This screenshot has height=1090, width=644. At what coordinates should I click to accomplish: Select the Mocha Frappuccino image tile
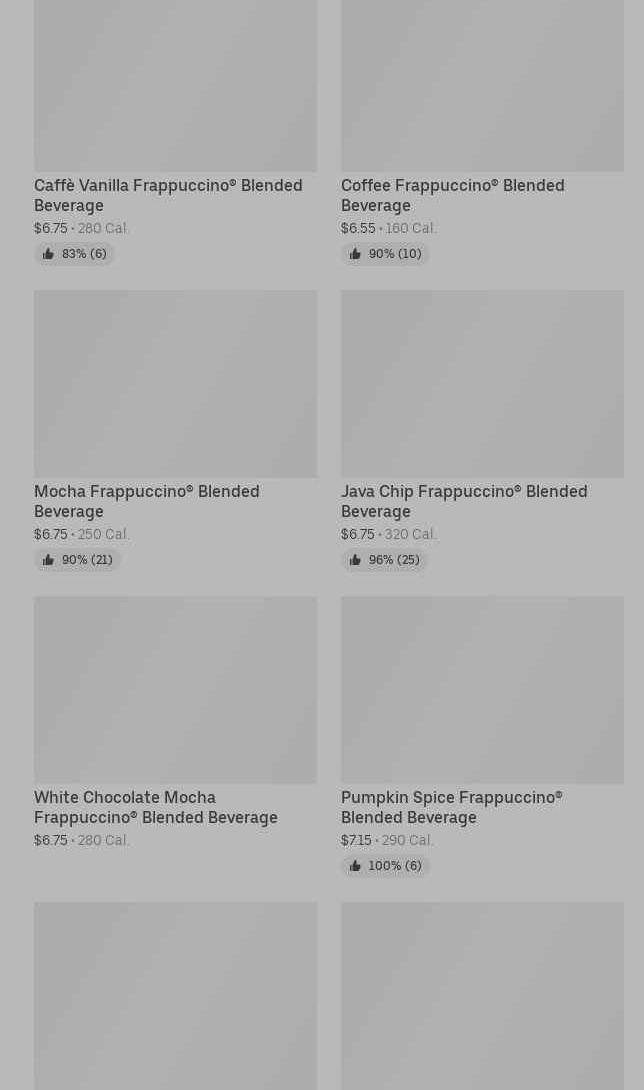(x=175, y=383)
